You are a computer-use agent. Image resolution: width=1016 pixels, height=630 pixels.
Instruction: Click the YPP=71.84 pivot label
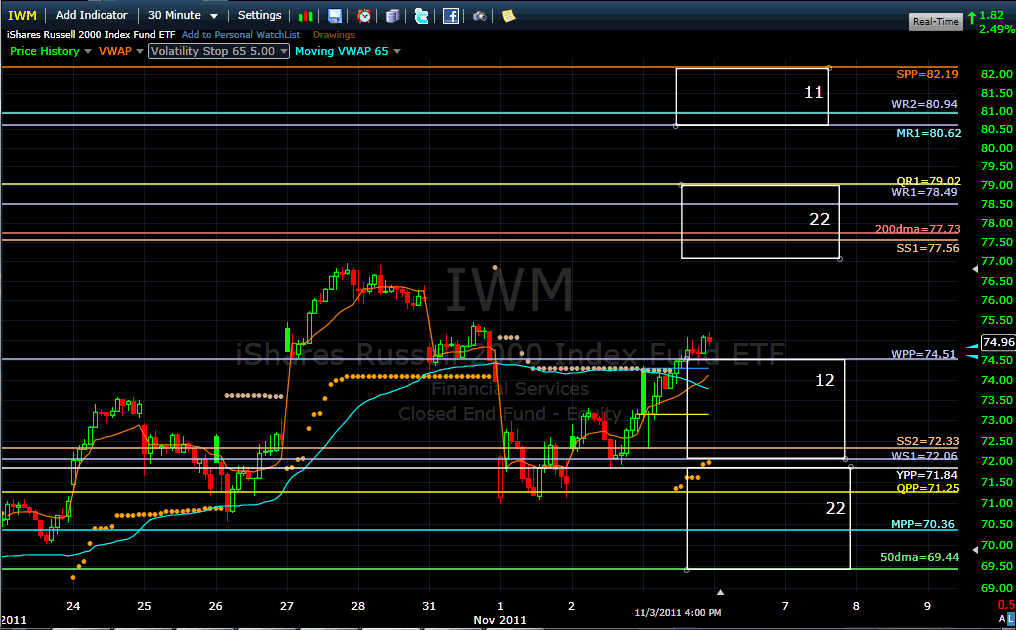[x=927, y=475]
